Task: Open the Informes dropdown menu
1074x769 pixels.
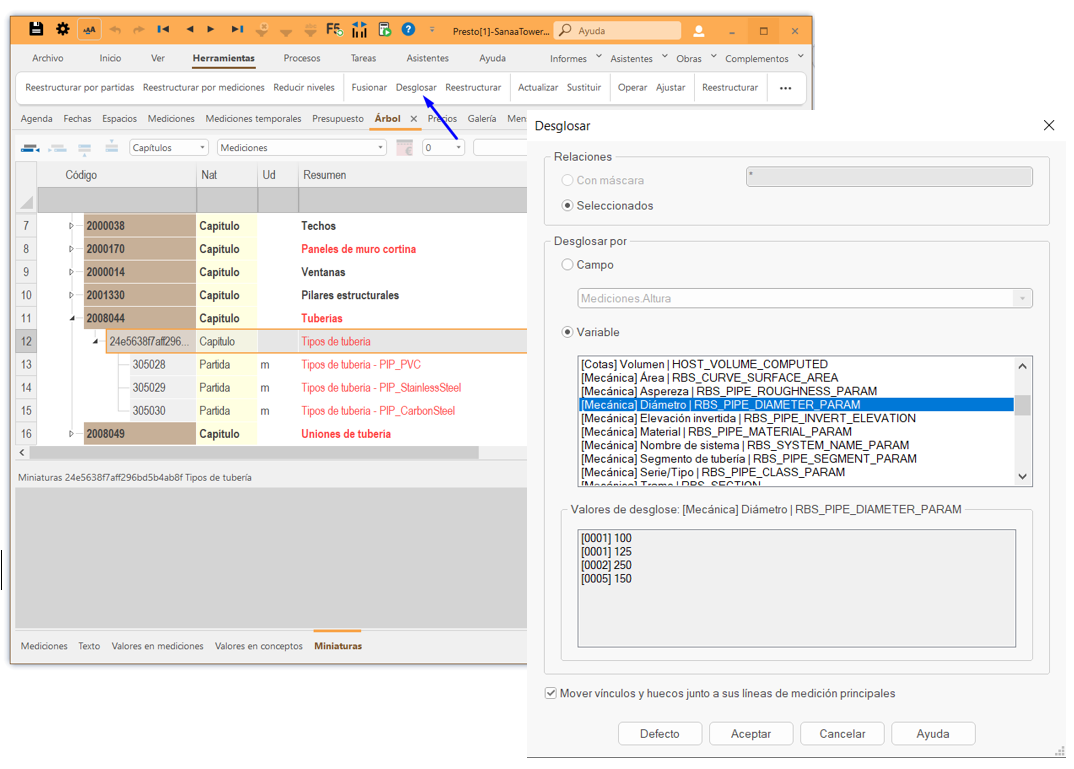Action: coord(575,58)
